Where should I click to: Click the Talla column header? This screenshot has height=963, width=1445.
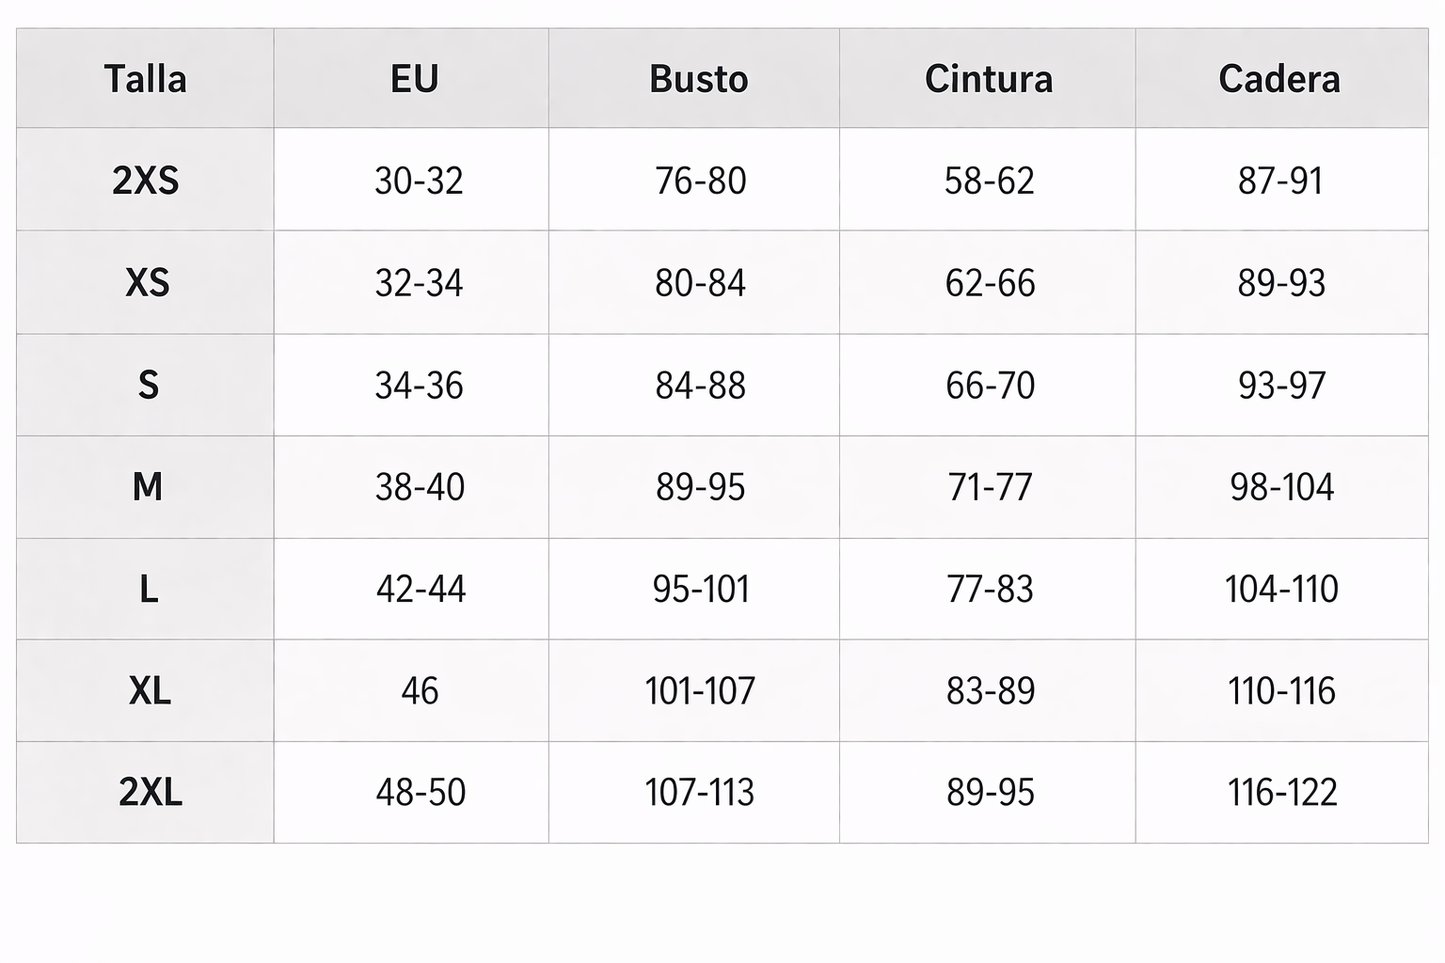[x=145, y=79]
